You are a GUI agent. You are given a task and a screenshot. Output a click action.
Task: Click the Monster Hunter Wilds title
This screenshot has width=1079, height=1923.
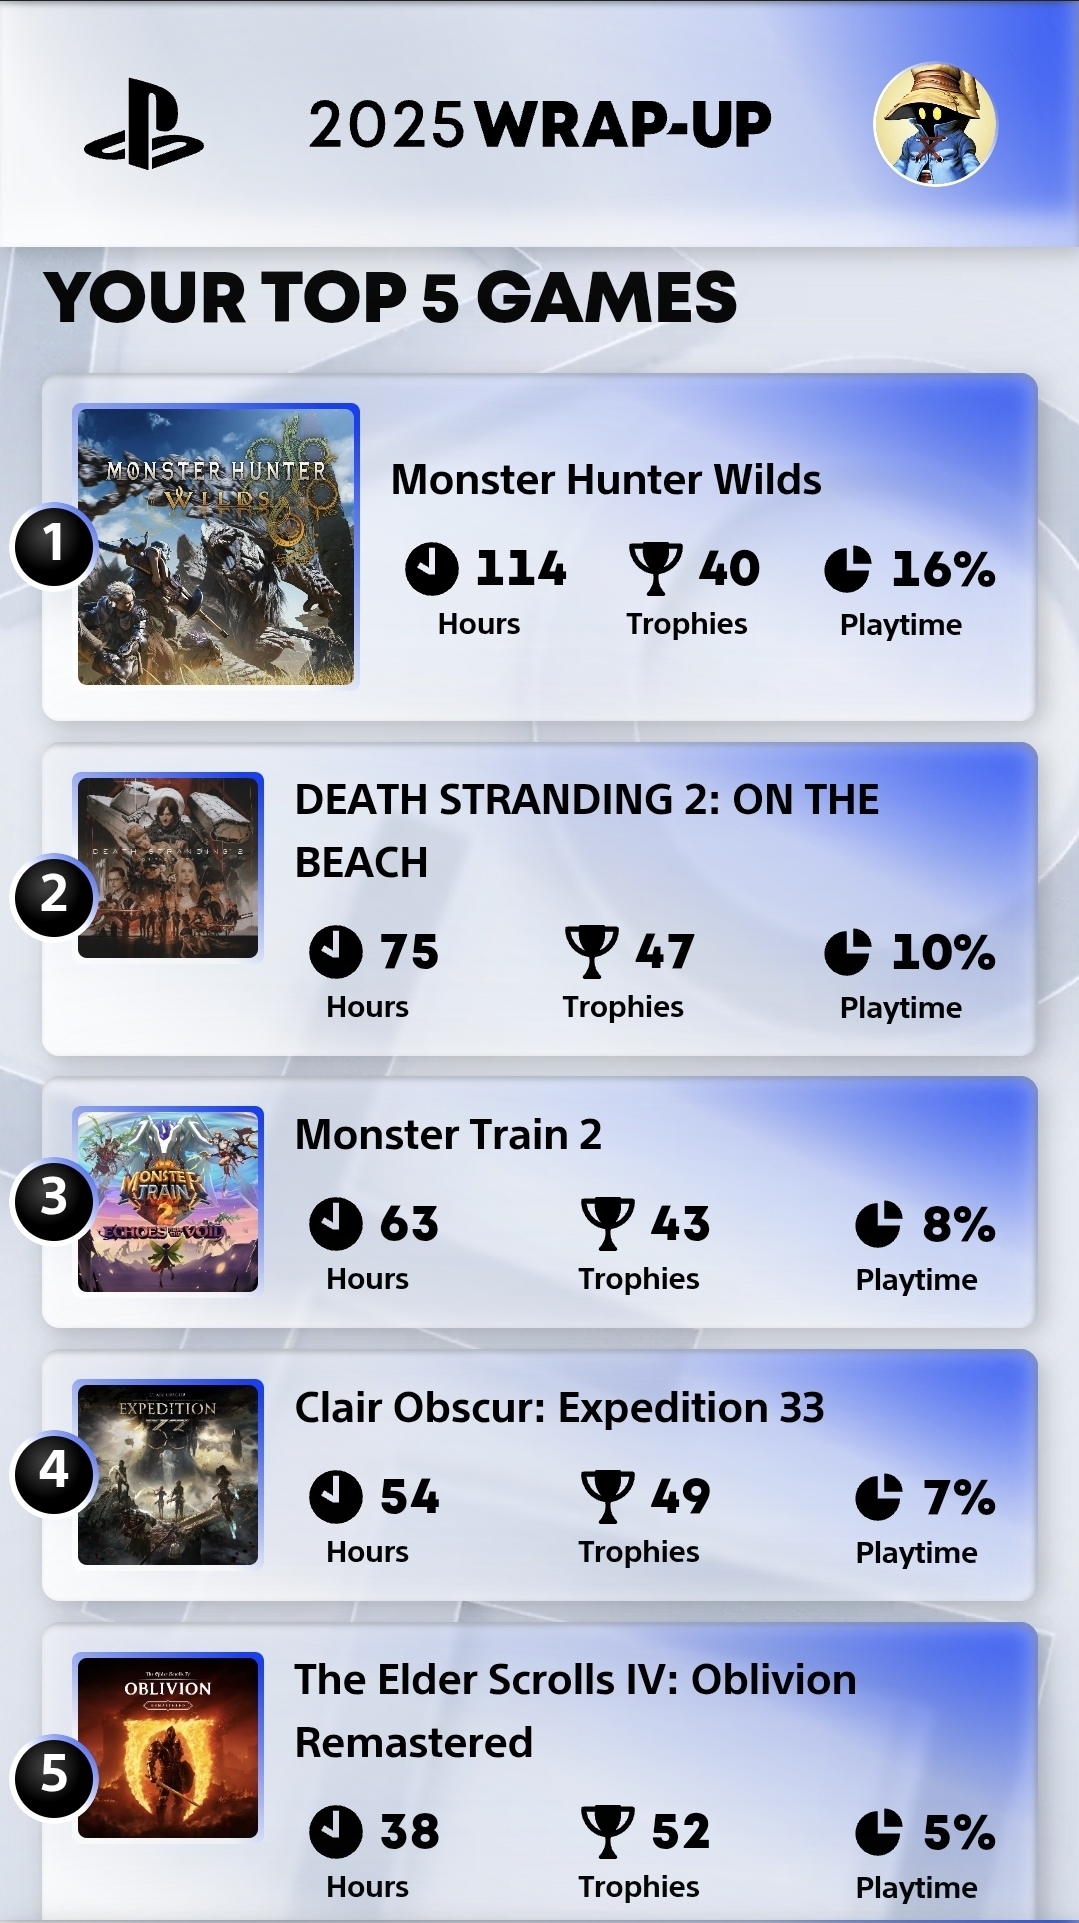(606, 480)
